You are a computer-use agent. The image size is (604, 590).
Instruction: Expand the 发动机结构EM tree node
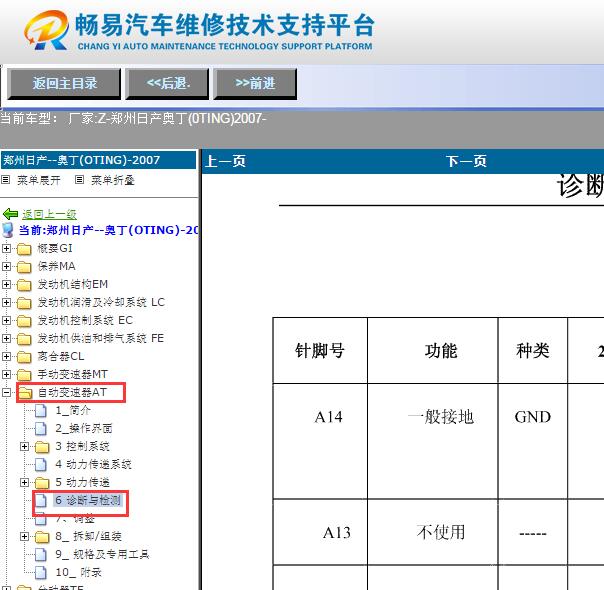[x=6, y=284]
